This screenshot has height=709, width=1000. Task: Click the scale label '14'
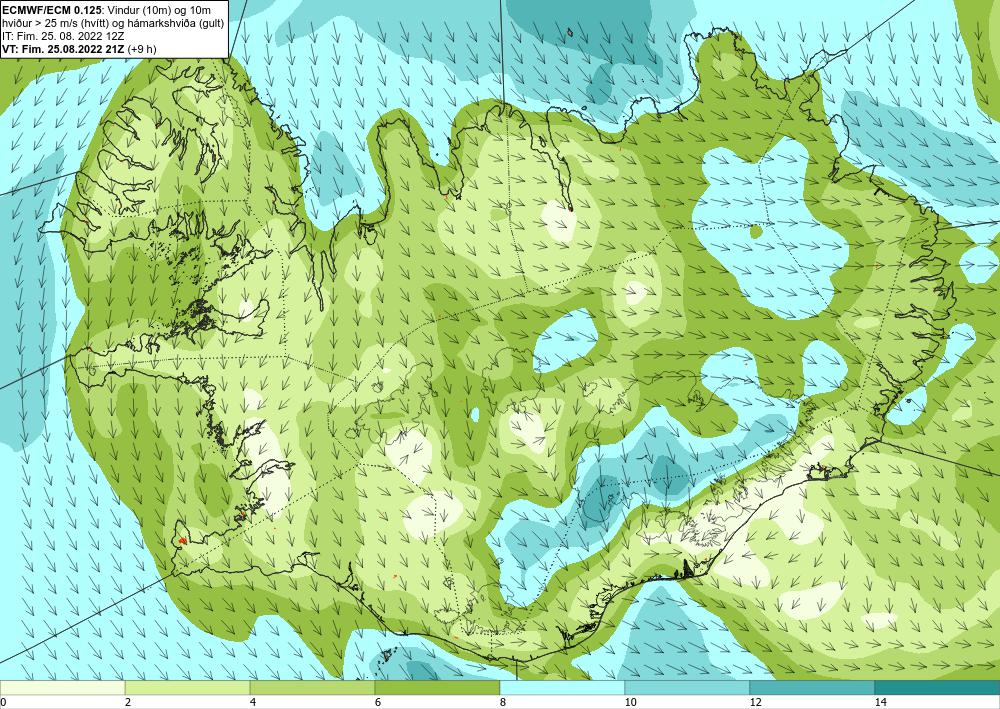click(x=881, y=702)
